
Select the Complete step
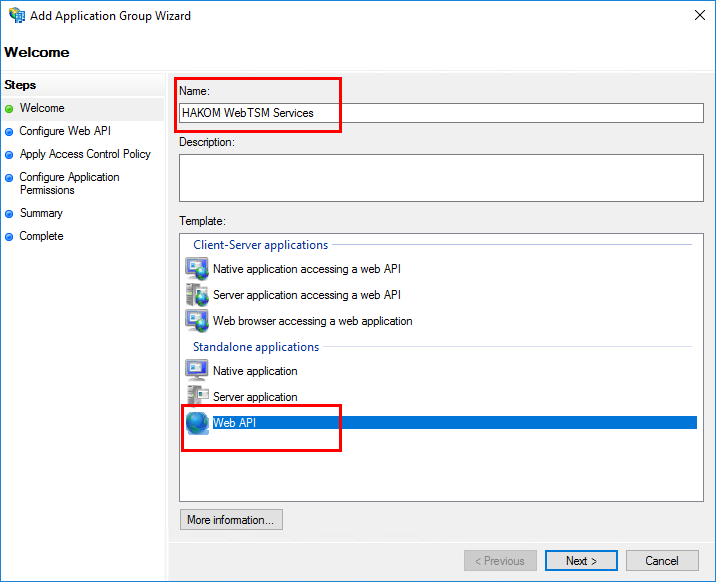click(x=41, y=236)
